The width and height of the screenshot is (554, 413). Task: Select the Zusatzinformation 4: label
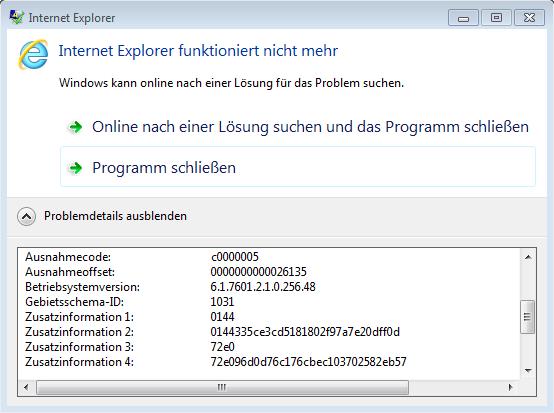click(x=79, y=362)
